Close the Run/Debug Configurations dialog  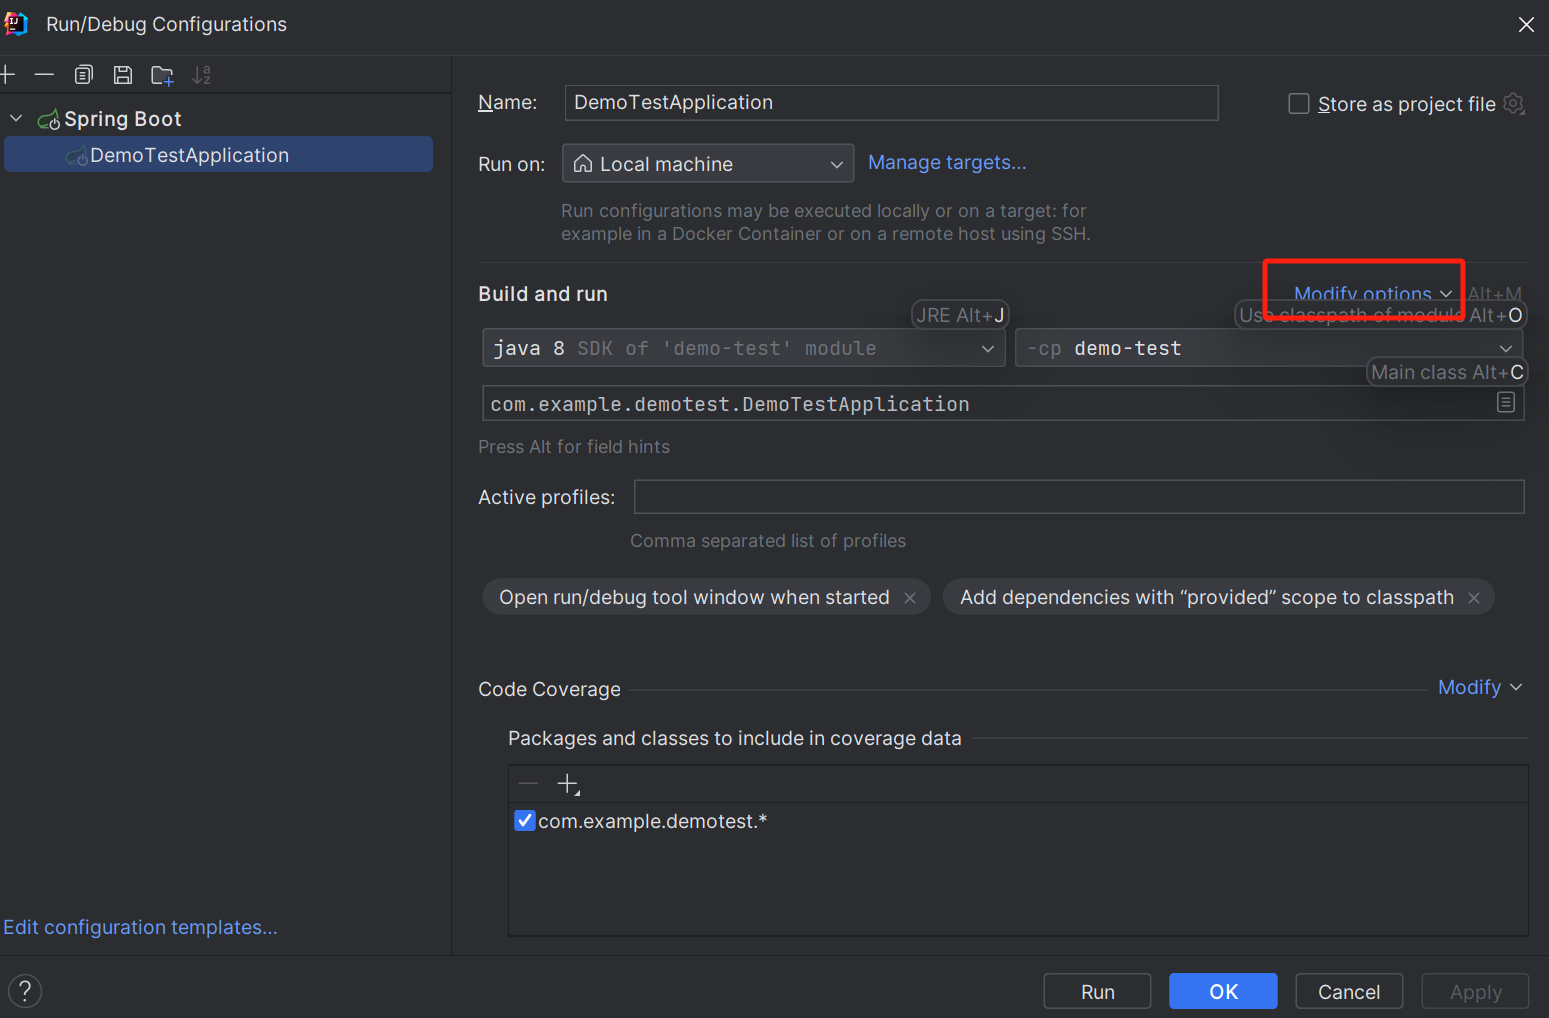coord(1526,24)
